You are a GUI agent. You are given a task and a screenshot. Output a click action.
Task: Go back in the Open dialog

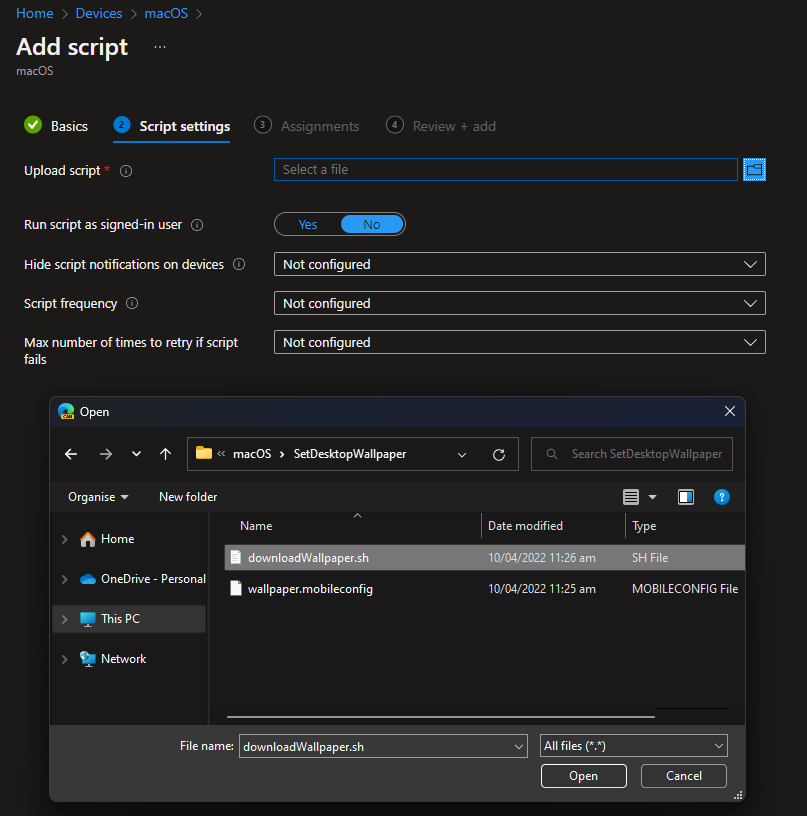[71, 454]
